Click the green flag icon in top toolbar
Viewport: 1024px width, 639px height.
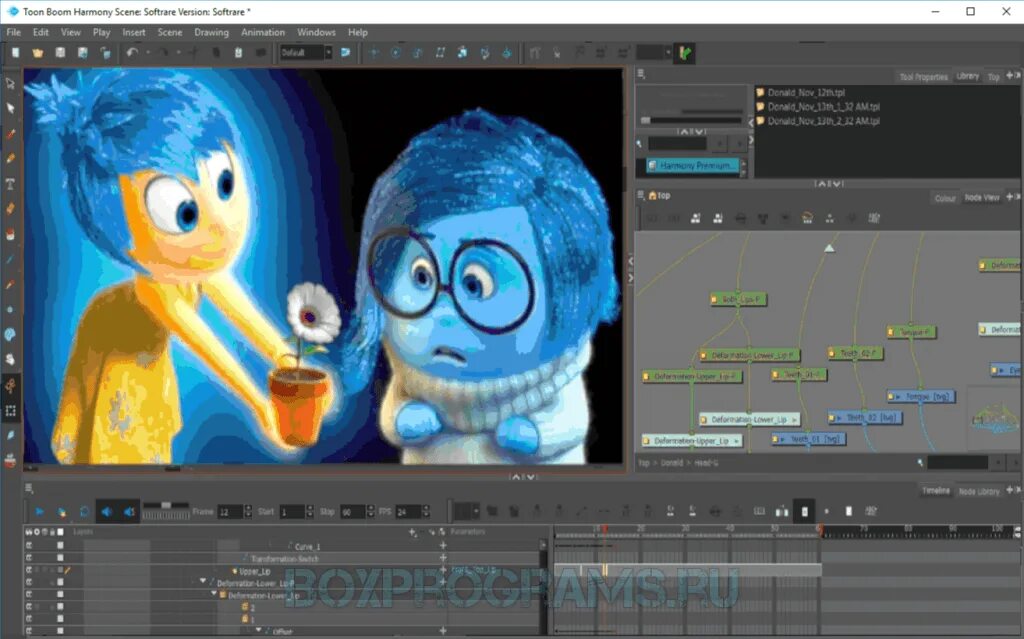point(685,53)
